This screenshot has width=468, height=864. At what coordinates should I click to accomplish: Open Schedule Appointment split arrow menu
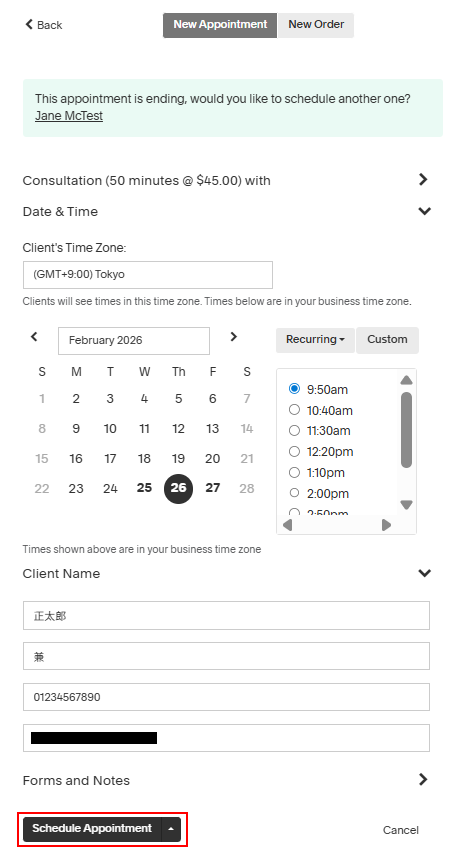pos(171,829)
